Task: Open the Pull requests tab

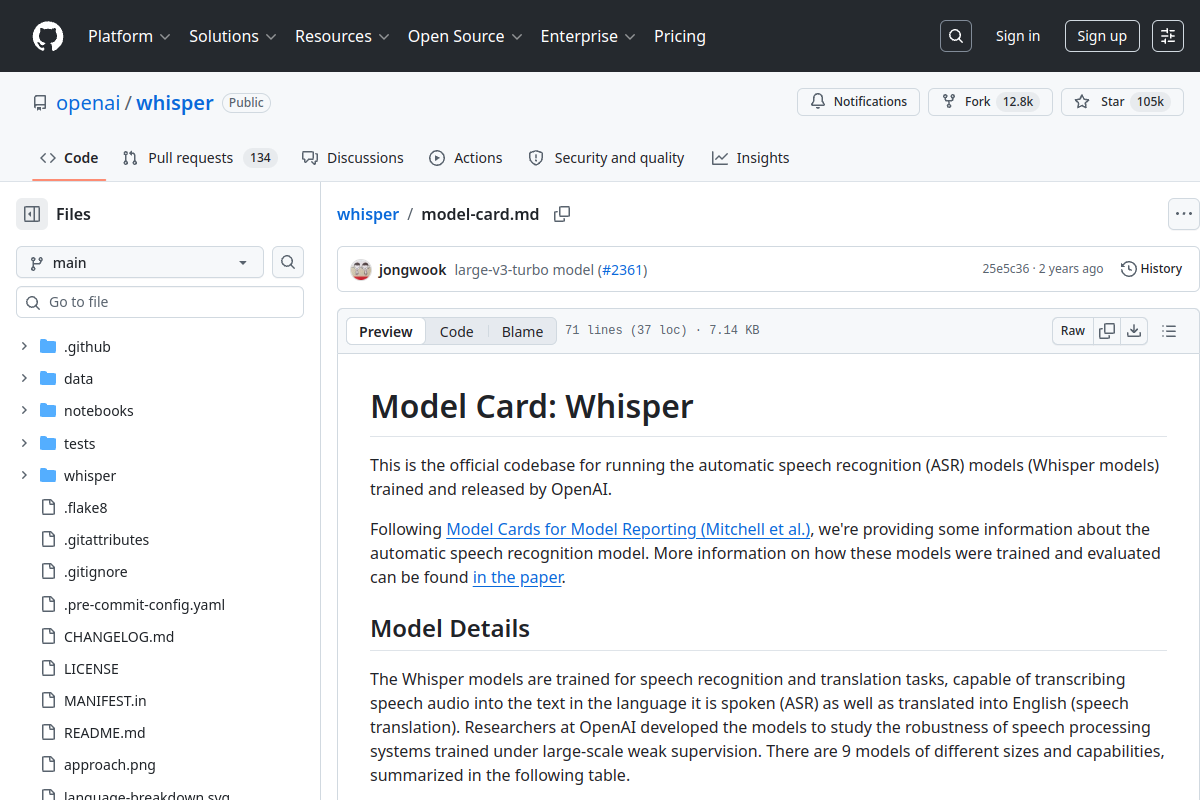Action: (x=199, y=158)
